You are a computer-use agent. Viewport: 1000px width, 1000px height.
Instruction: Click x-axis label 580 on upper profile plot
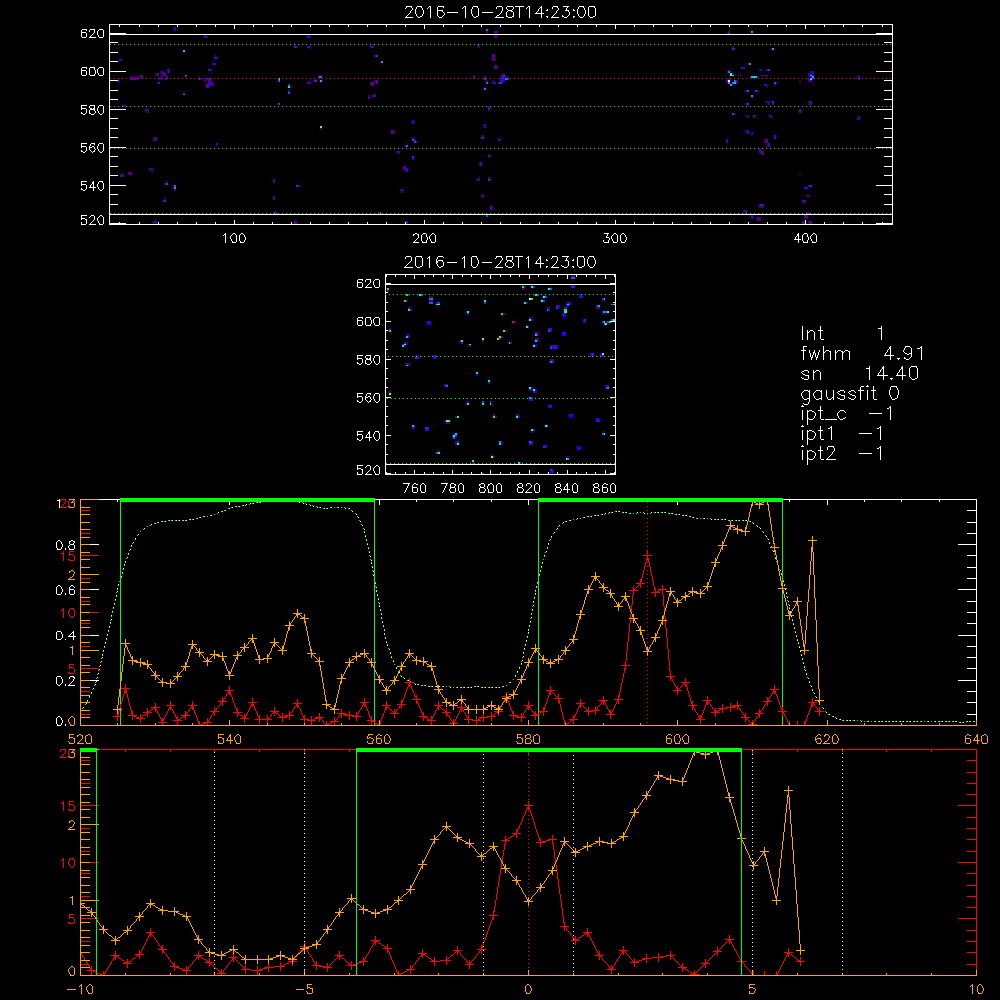(x=528, y=739)
